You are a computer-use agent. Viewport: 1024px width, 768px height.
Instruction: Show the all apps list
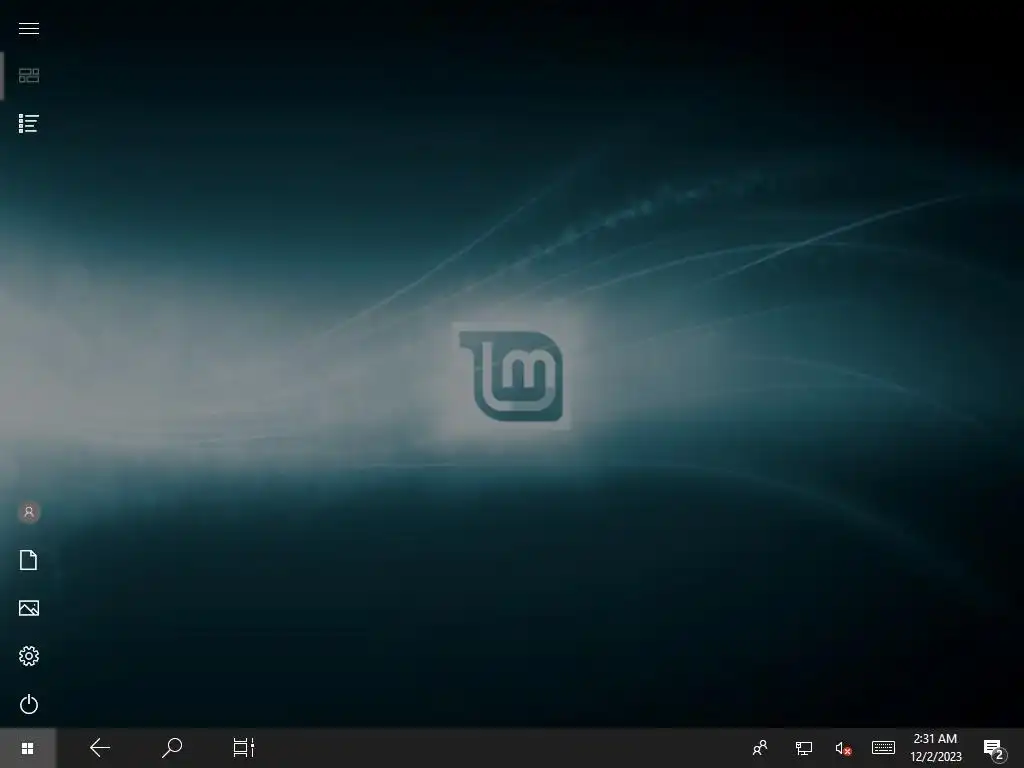click(29, 123)
